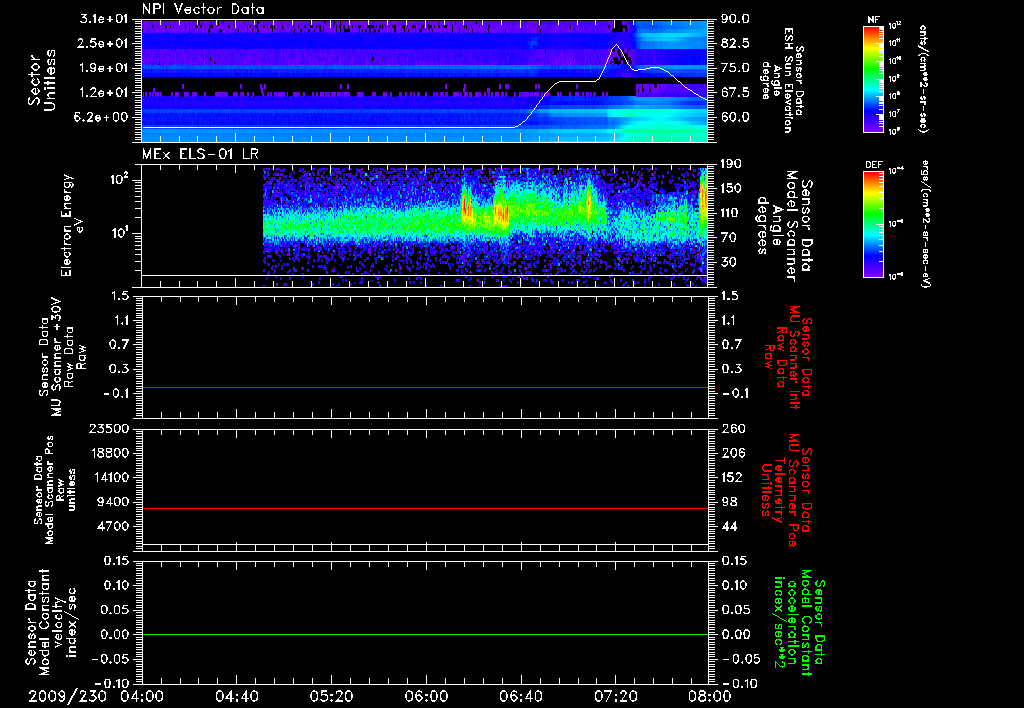
Task: Click the 3.1e+01 sector tick value
Action: click(104, 19)
